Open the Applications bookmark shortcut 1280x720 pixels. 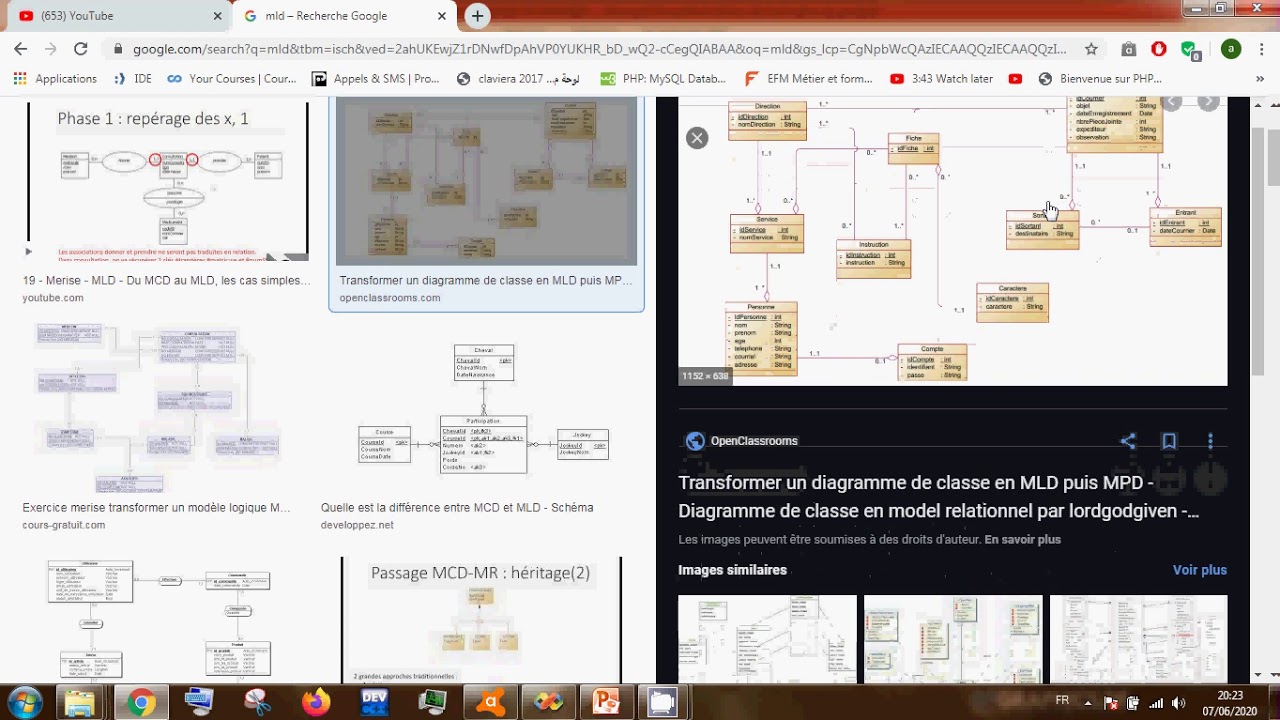[55, 78]
